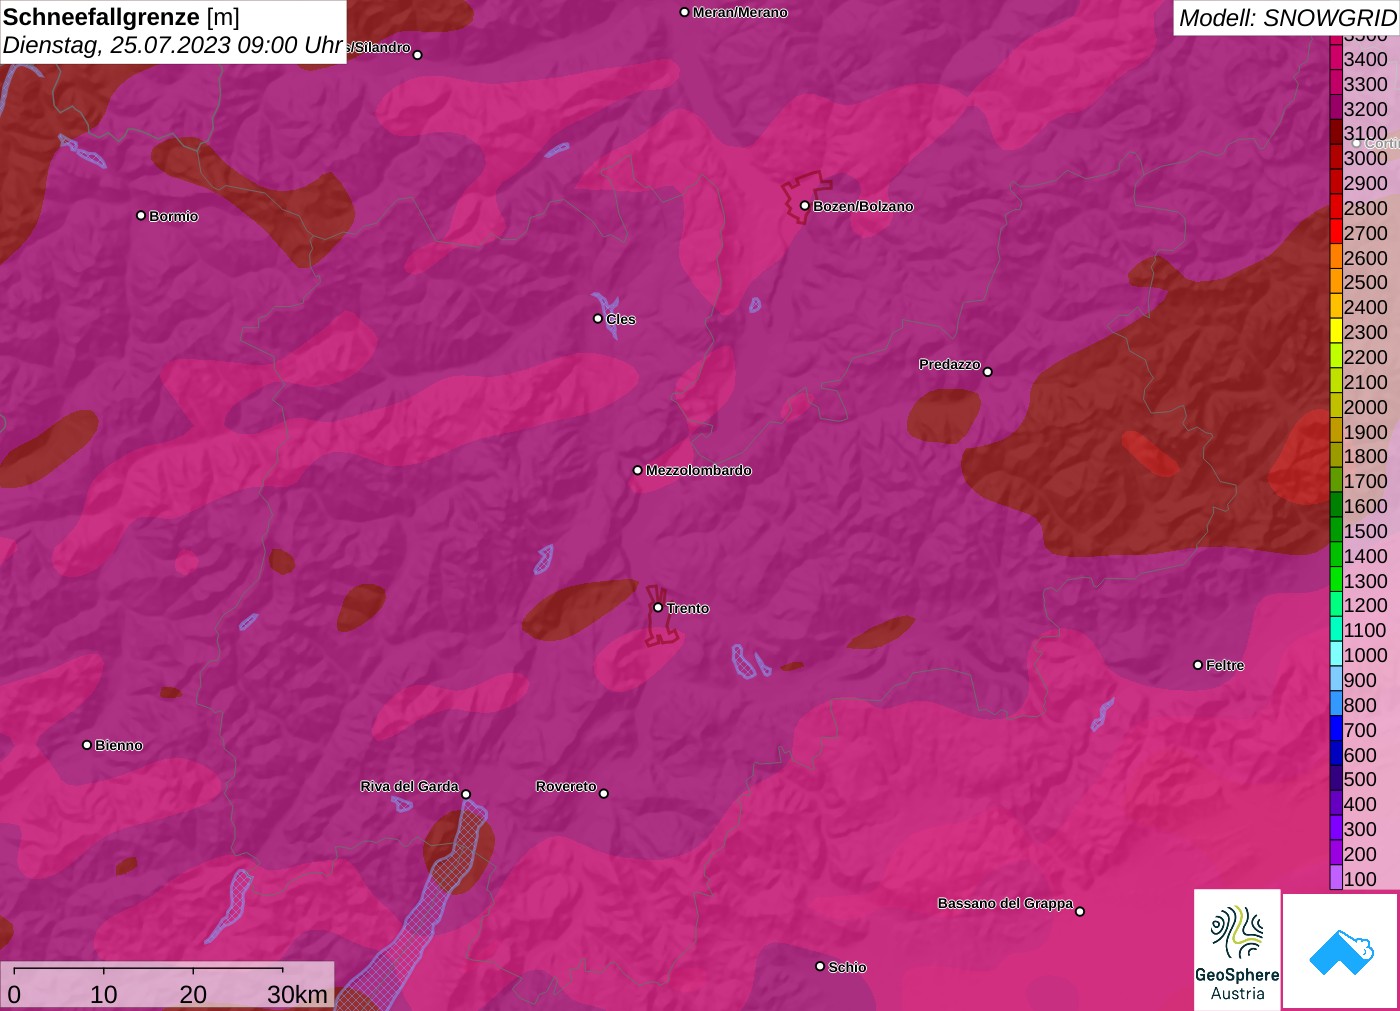Viewport: 1400px width, 1011px height.
Task: Pick the 600 legend color swatch
Action: (x=1336, y=755)
